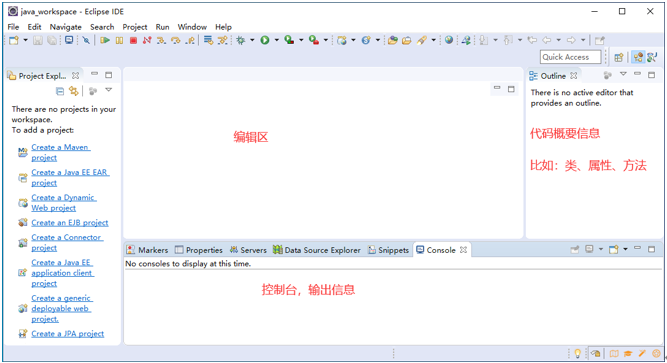Viewport: 667px width, 363px height.
Task: Open the Run configurations dropdown arrow
Action: 276,40
